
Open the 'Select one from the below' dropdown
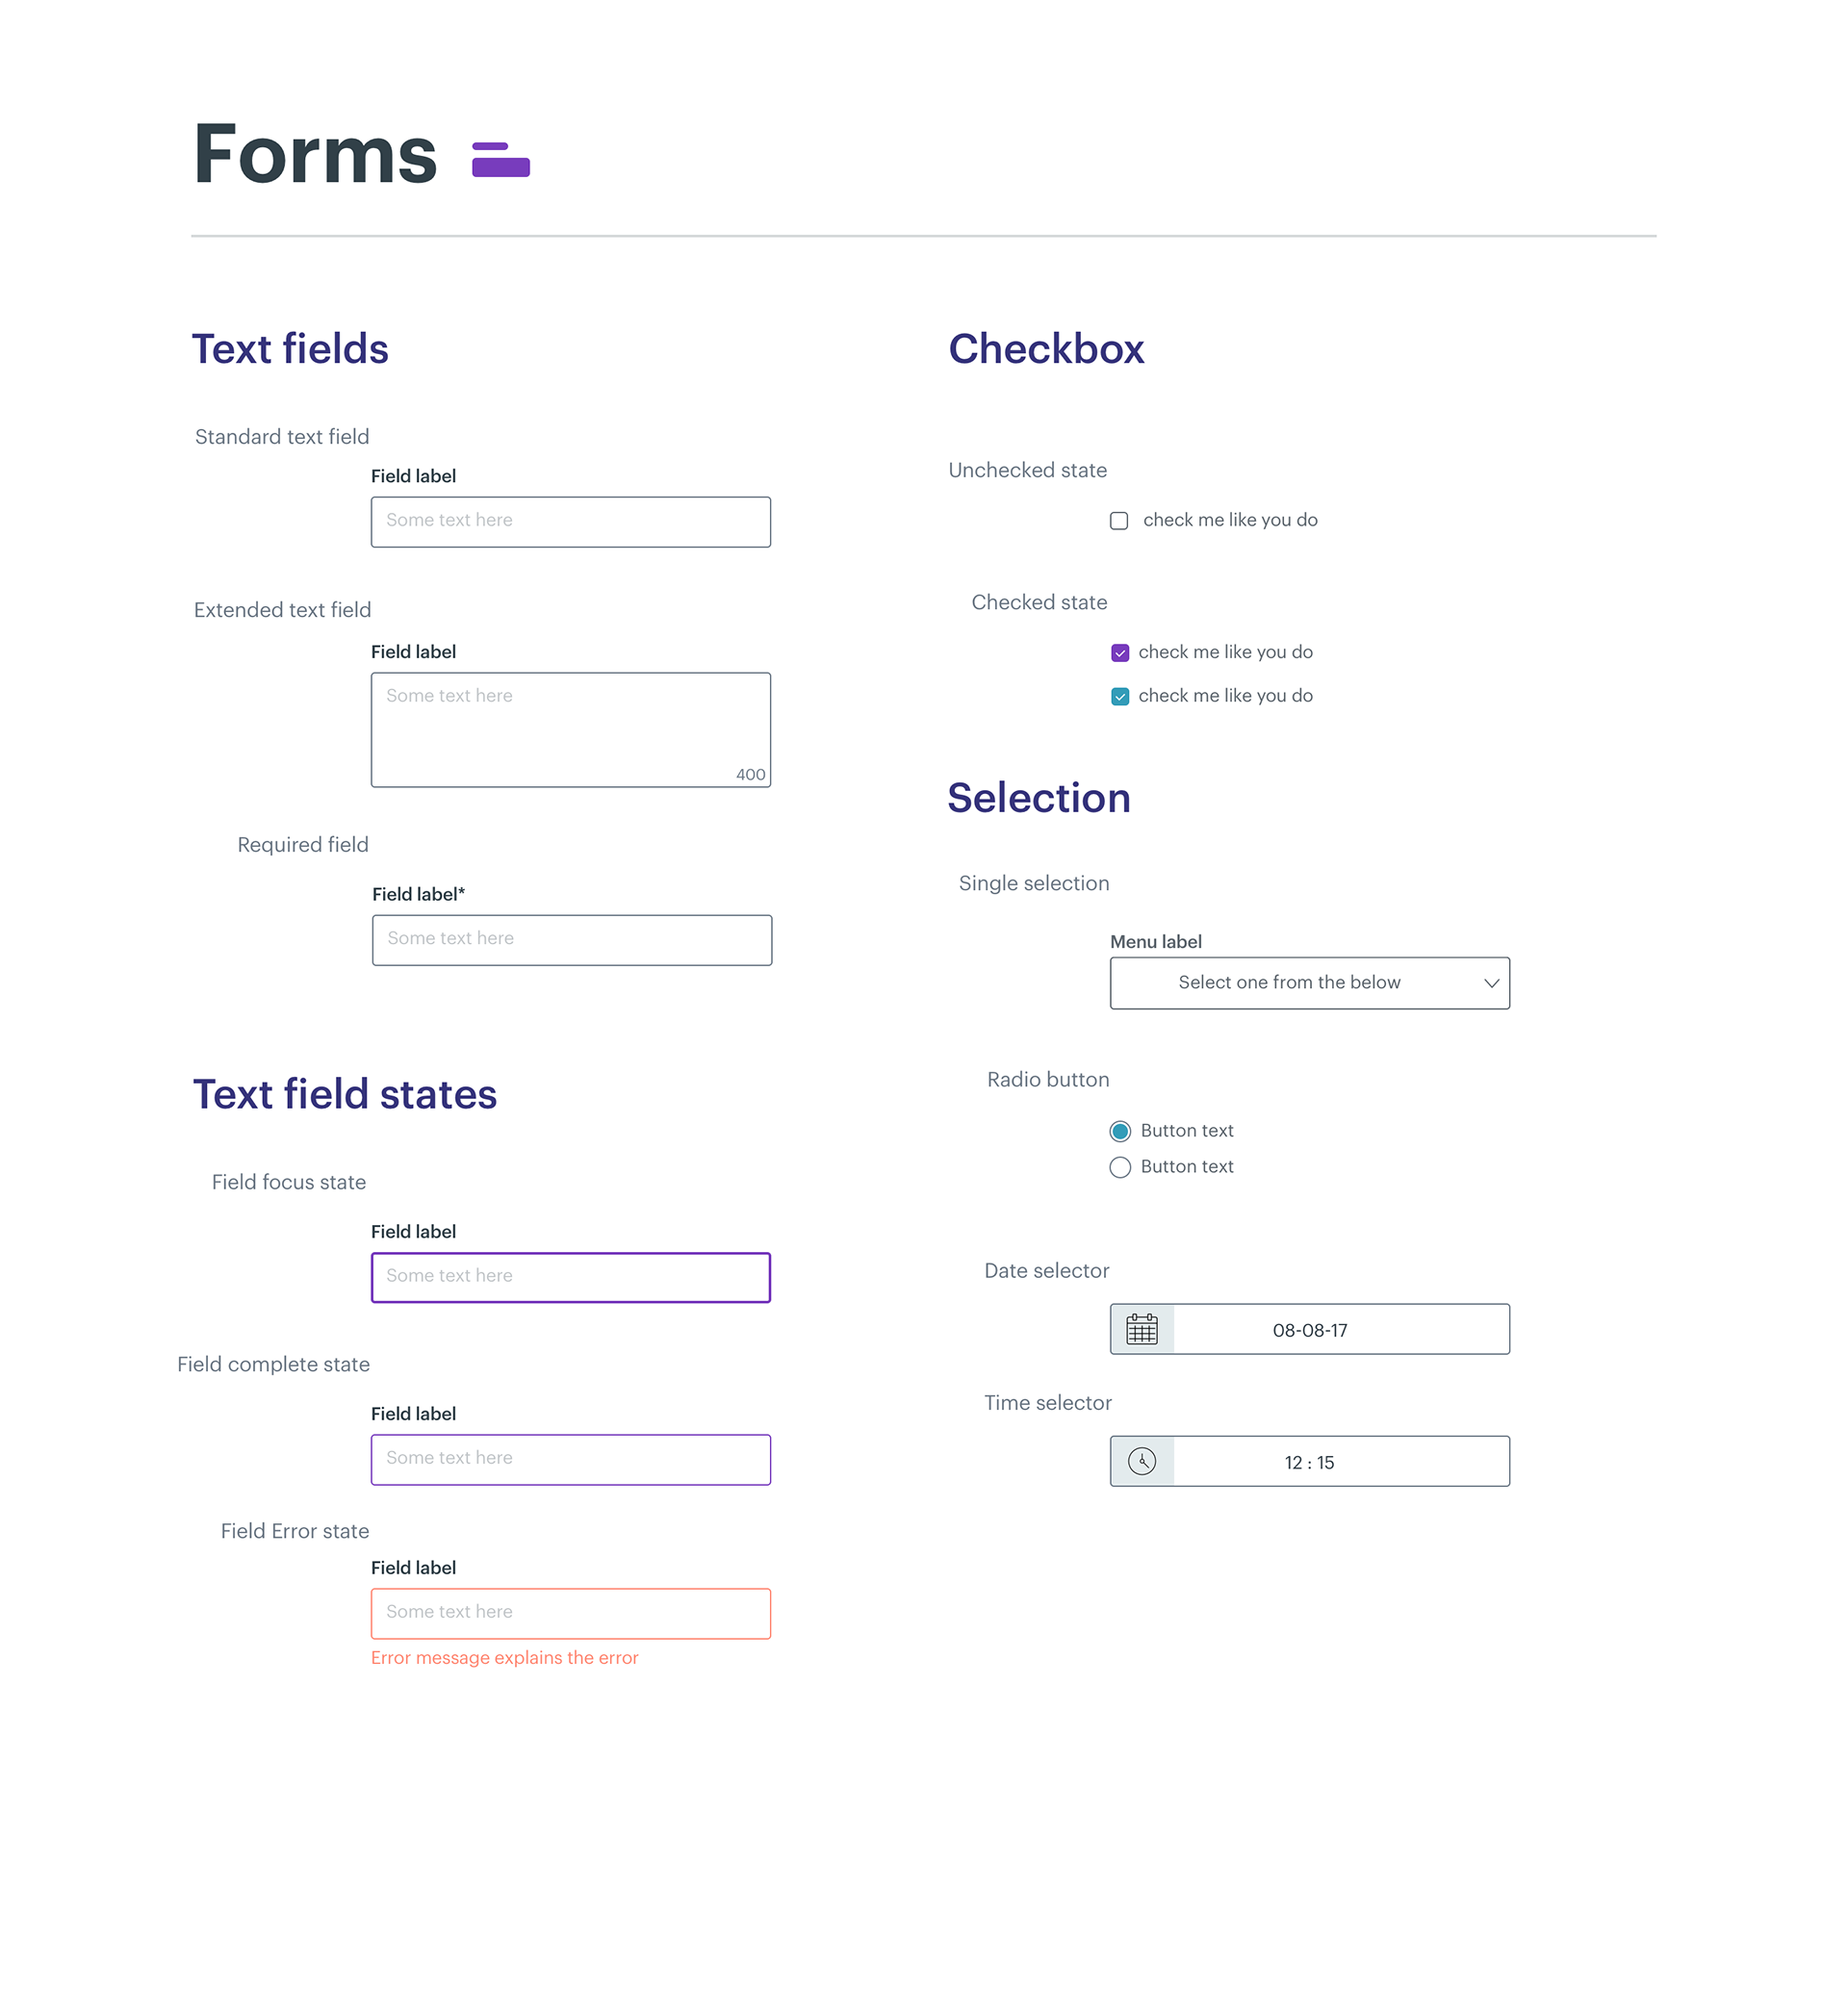click(1288, 983)
